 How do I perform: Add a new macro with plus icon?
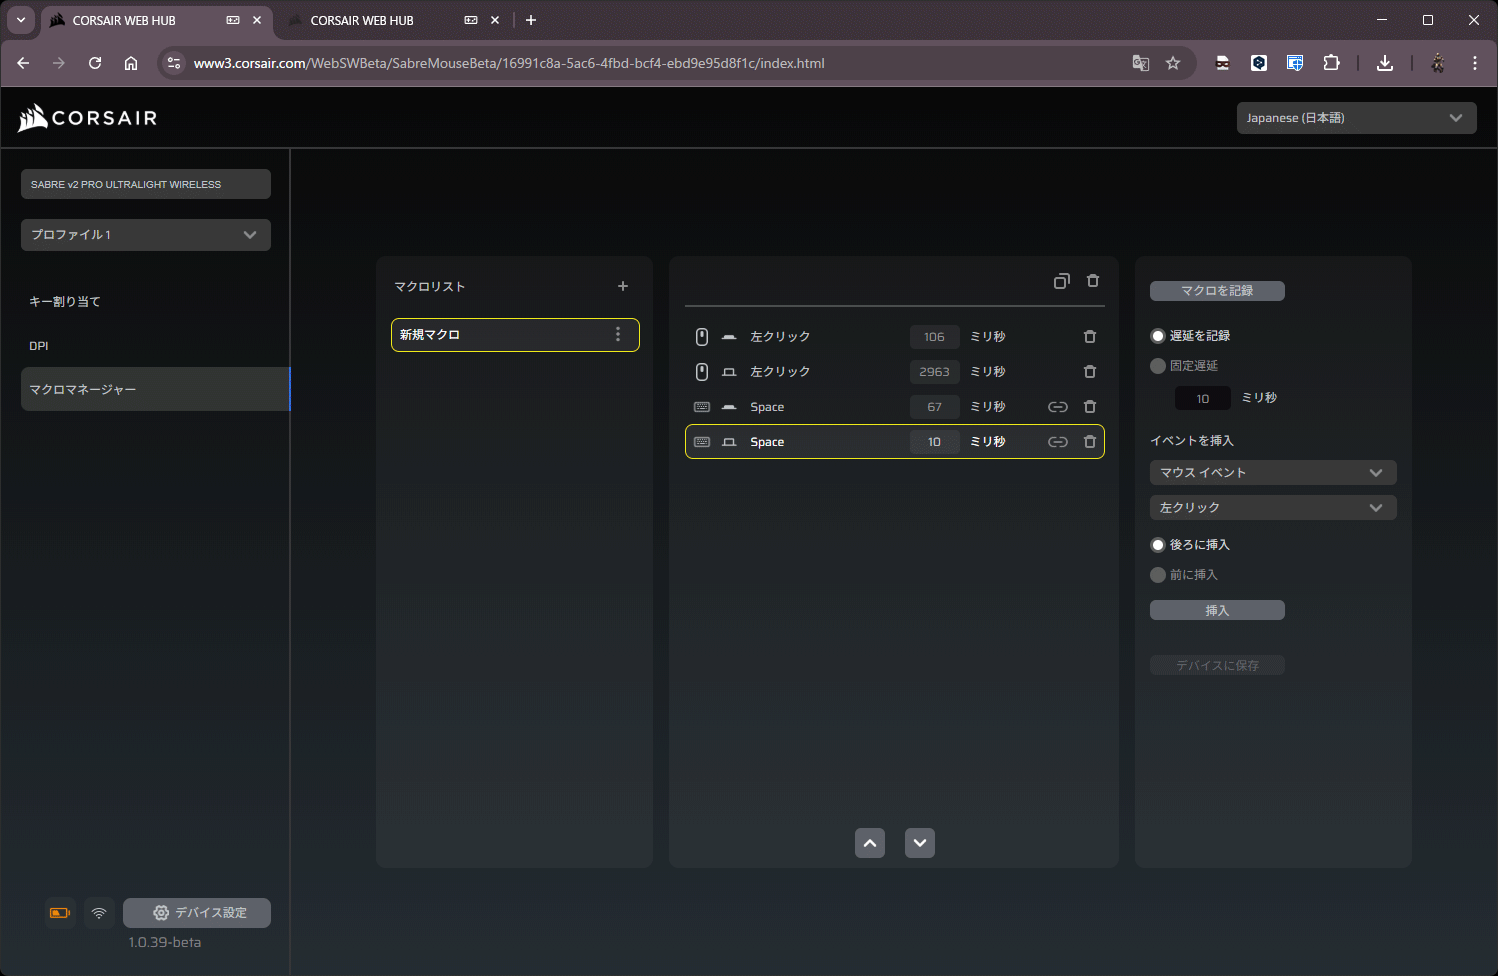[x=623, y=286]
